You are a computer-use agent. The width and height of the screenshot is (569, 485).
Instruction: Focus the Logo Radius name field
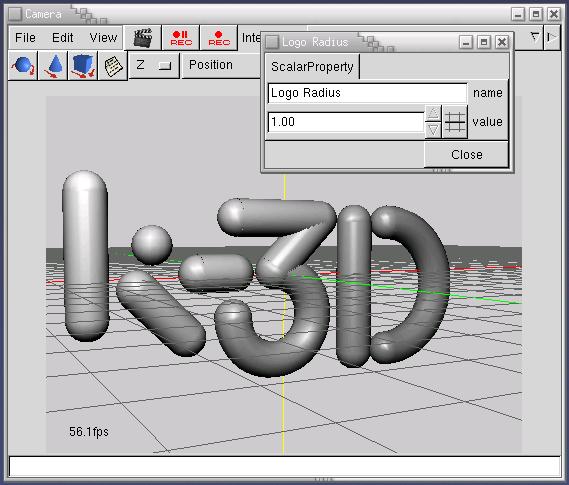tap(367, 93)
